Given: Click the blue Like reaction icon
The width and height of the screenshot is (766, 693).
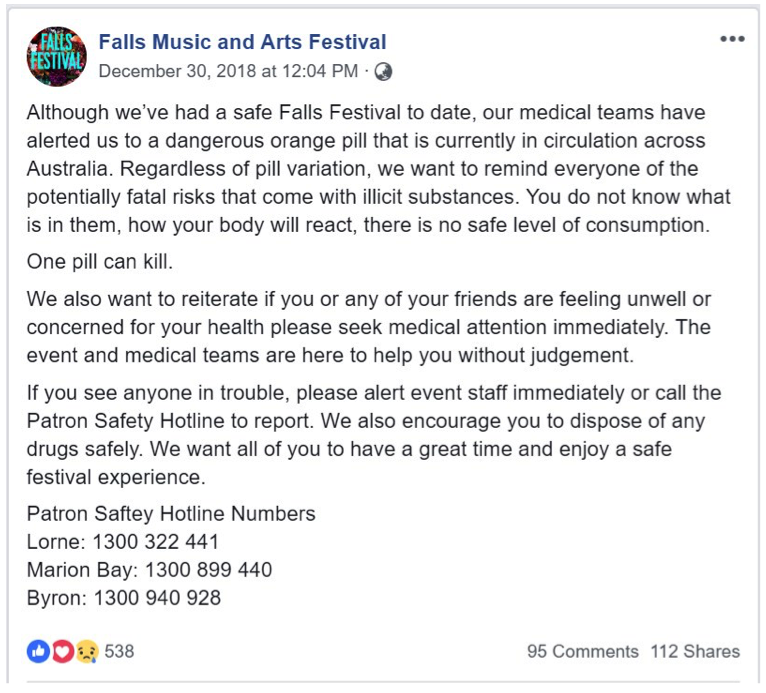Looking at the screenshot, I should (x=38, y=651).
